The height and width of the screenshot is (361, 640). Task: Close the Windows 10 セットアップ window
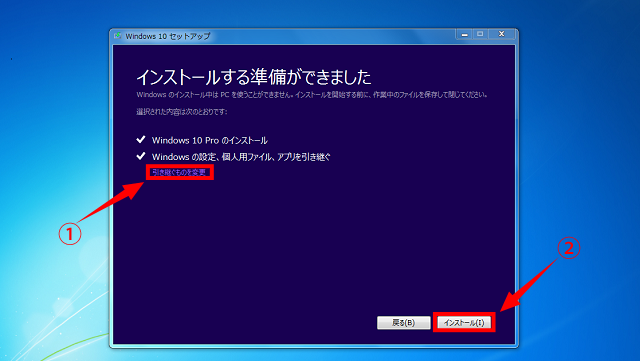(502, 34)
